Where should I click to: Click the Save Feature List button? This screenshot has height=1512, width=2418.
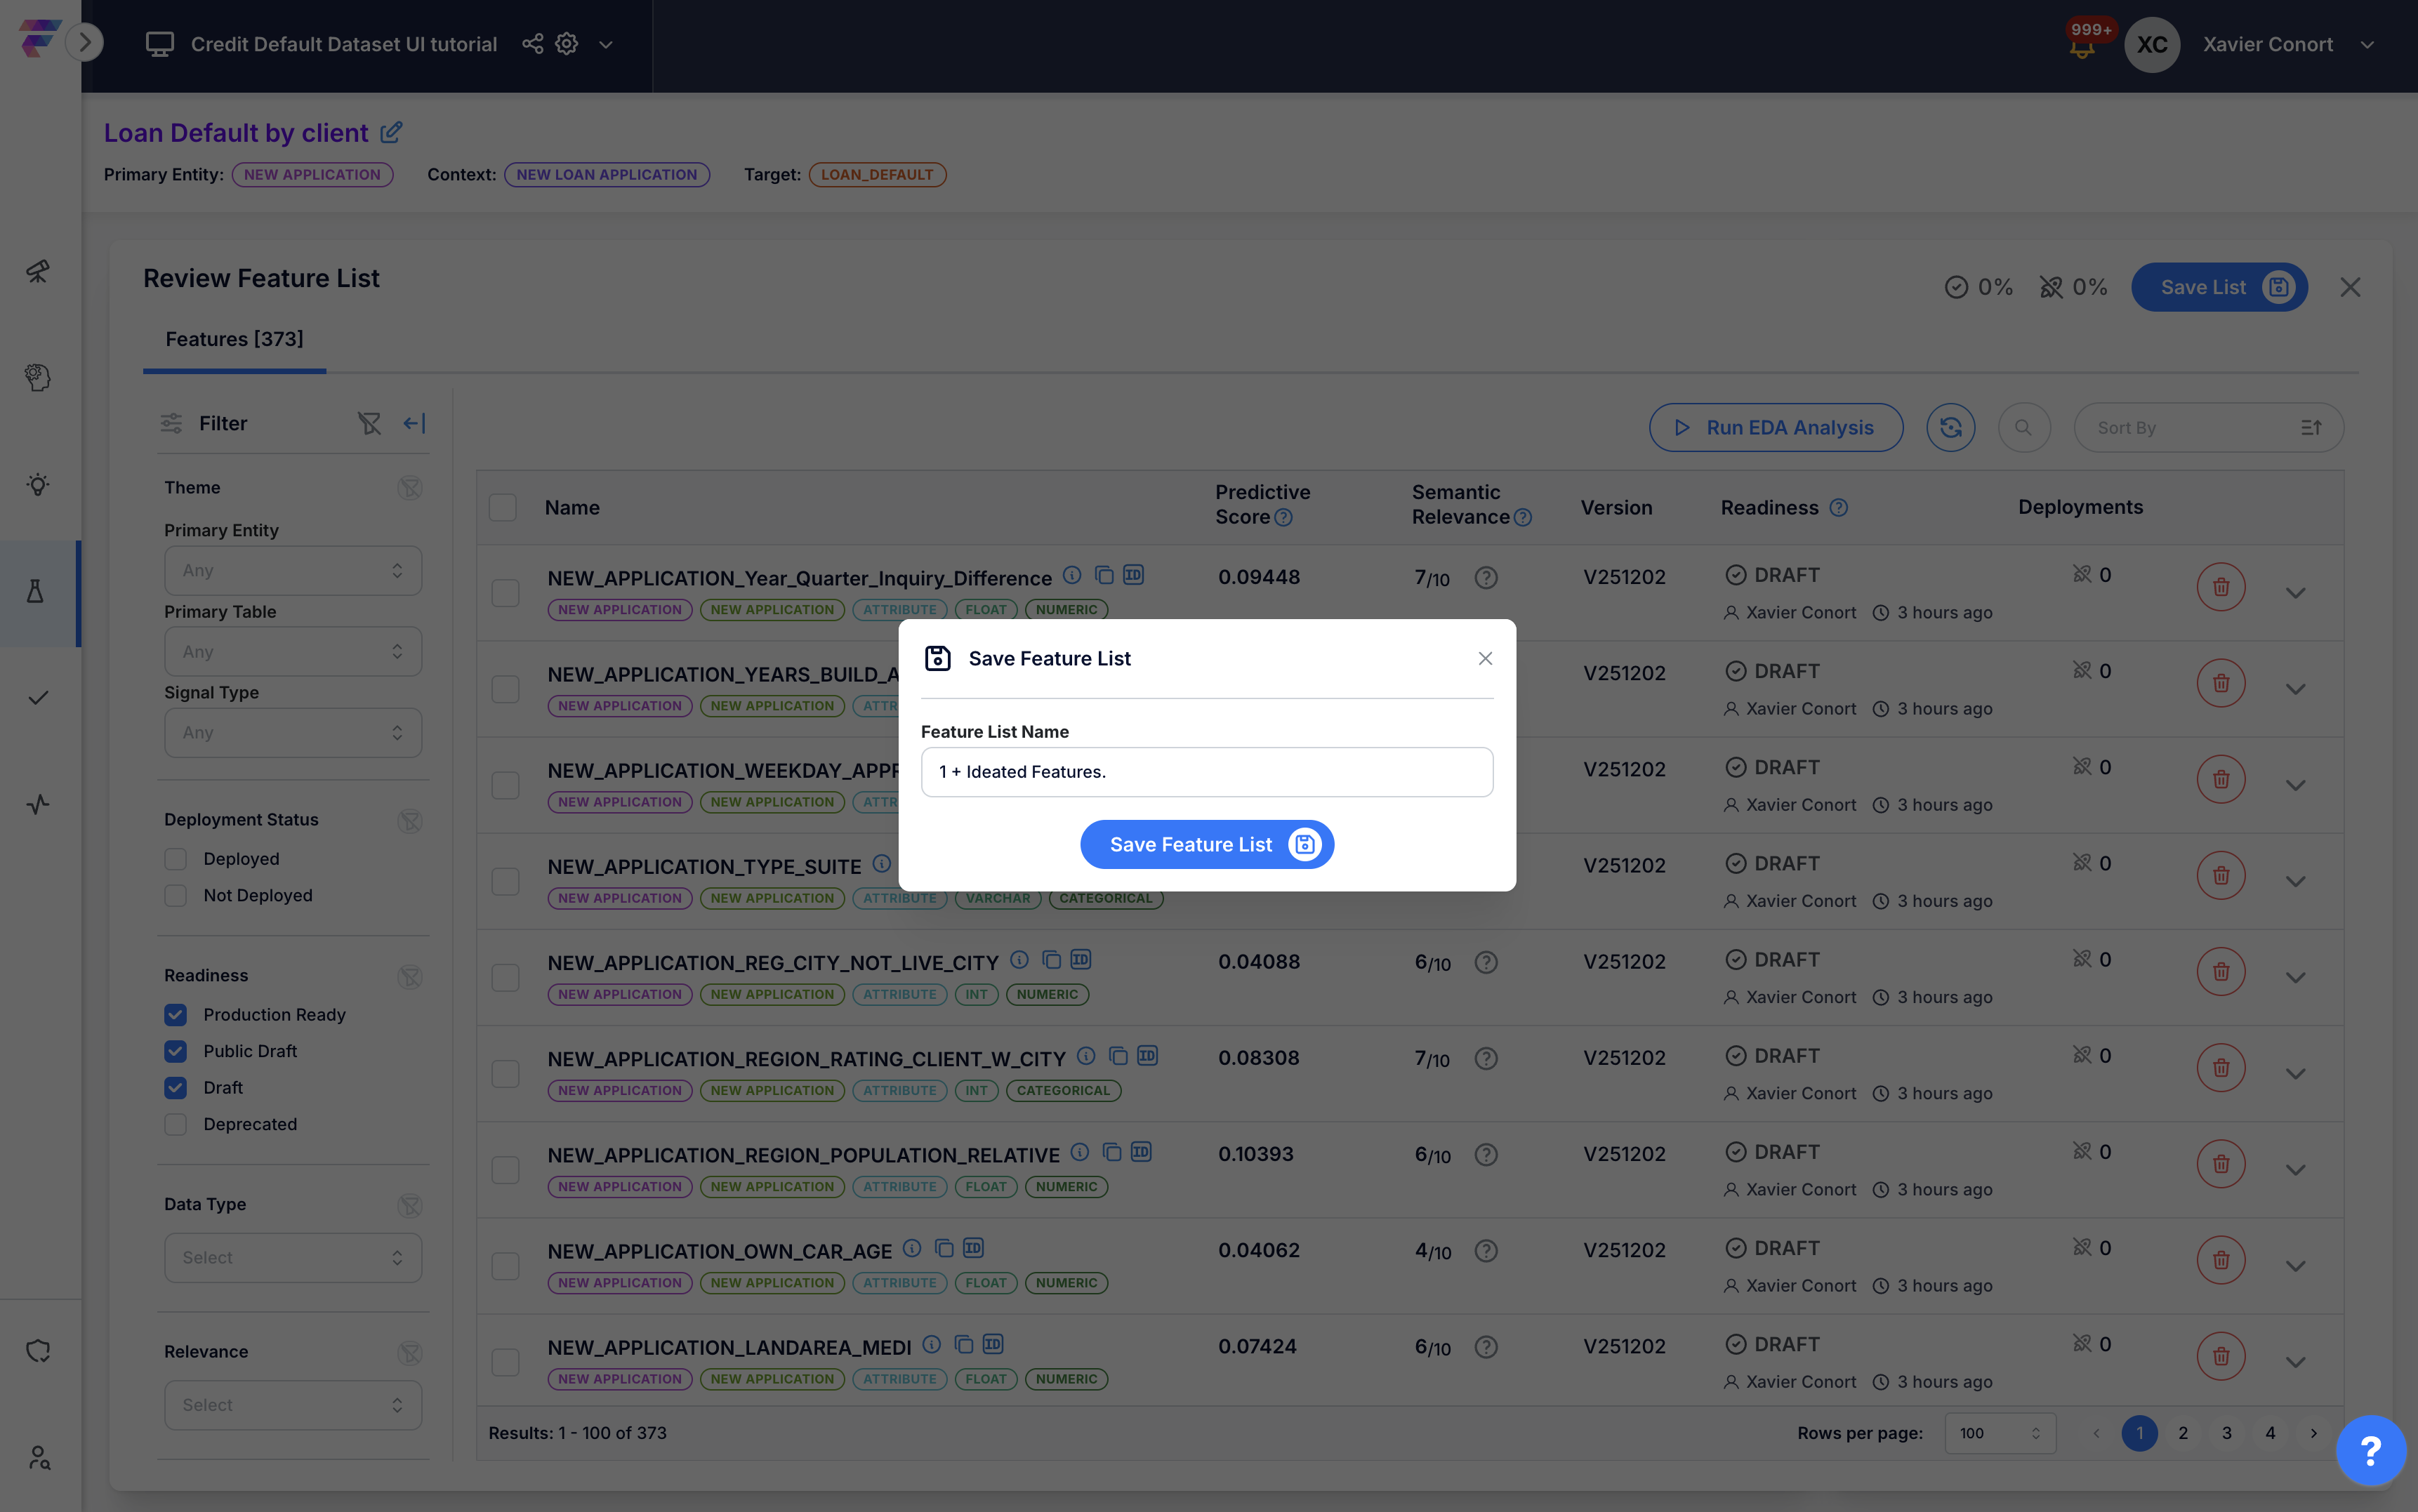point(1206,844)
